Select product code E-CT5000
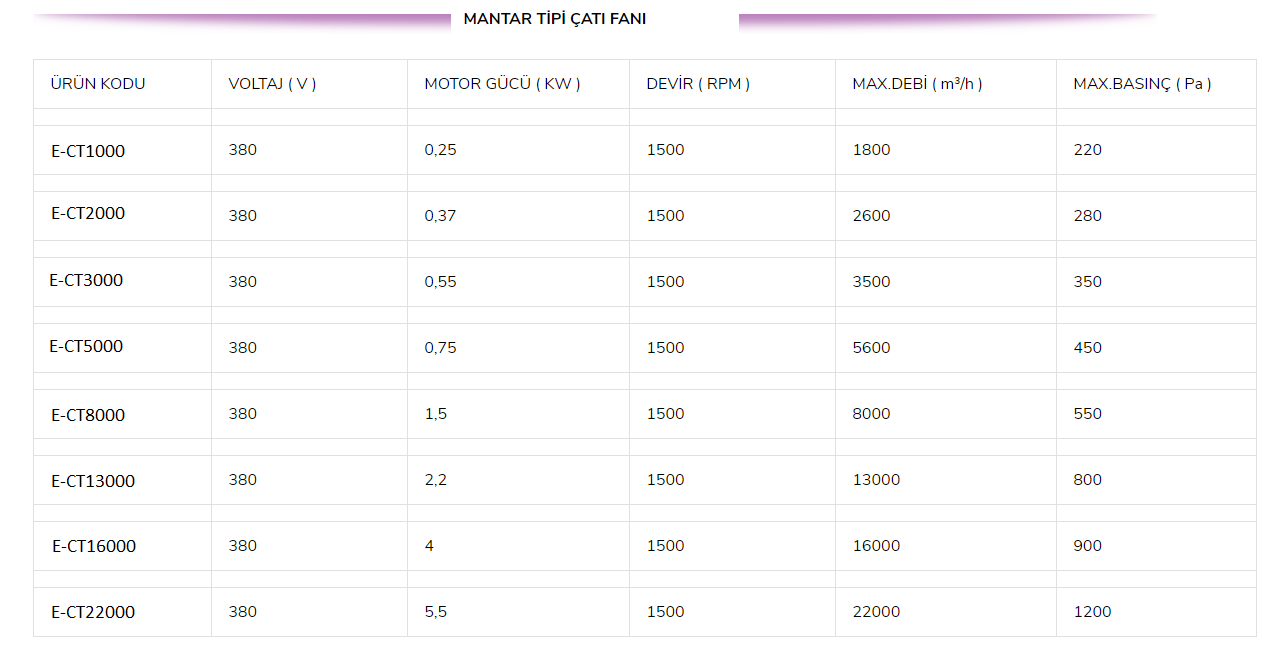Image resolution: width=1287 pixels, height=661 pixels. click(x=86, y=347)
